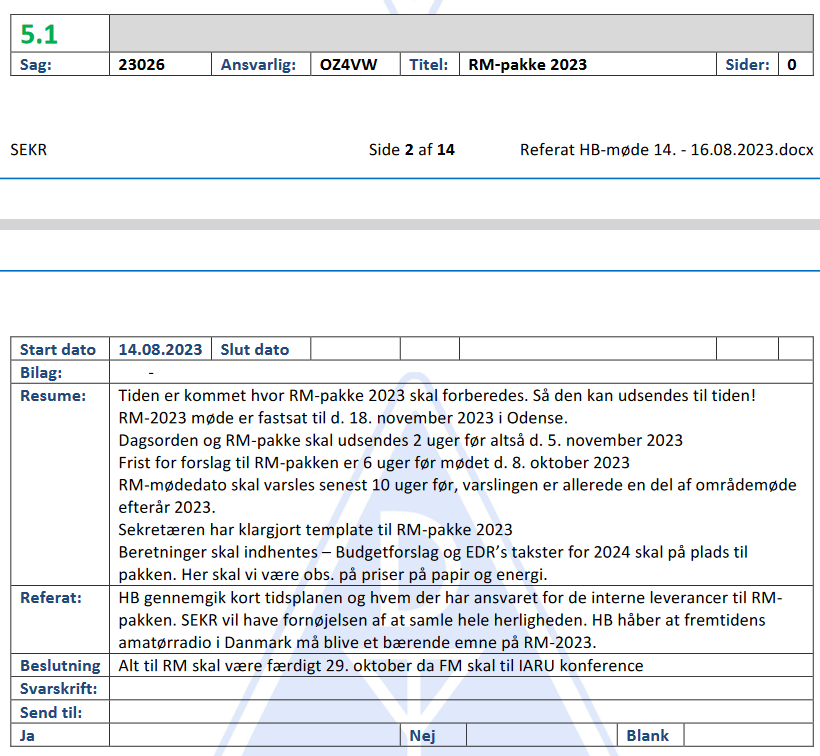Select the Start dato value 14.08.2023
Screen dimensions: 820x756
click(160, 349)
